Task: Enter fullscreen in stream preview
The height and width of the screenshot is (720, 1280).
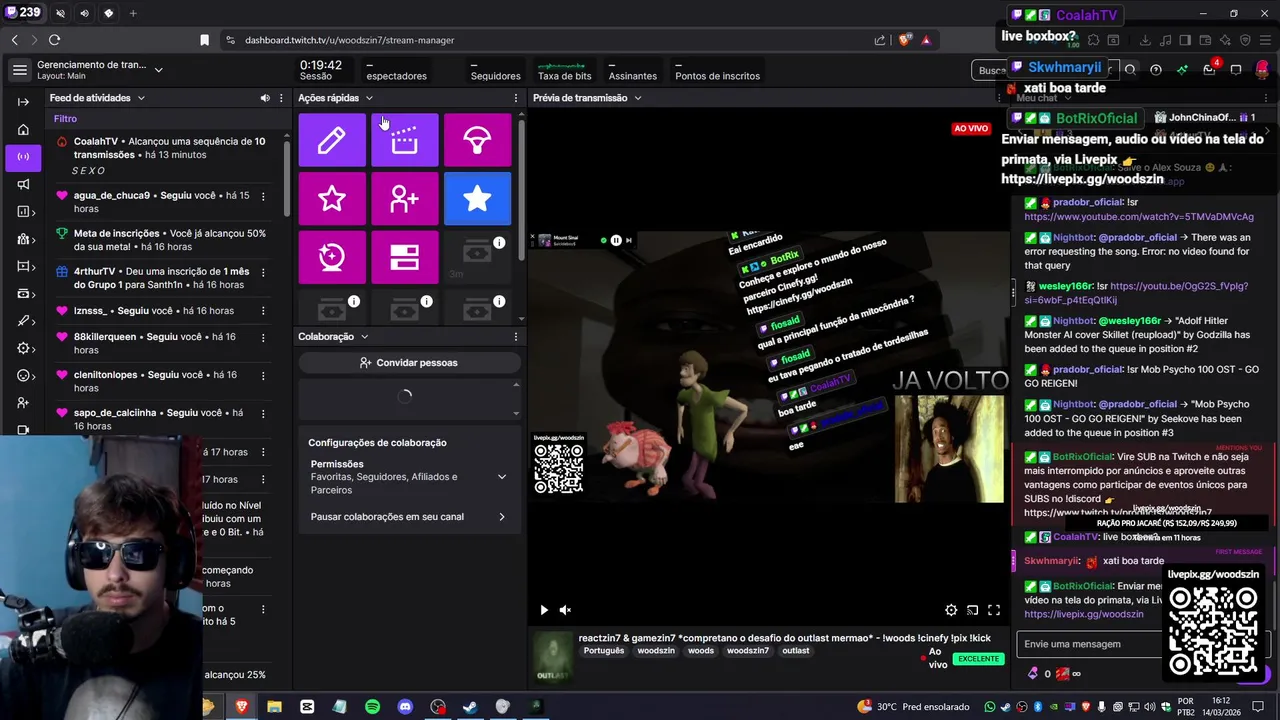Action: (994, 610)
